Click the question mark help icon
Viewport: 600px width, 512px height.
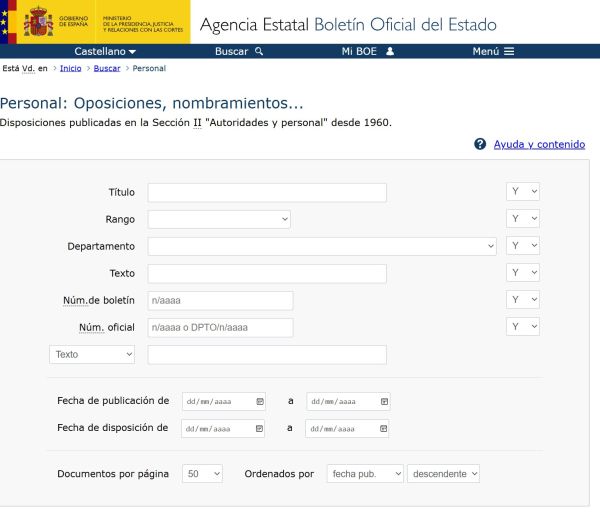[480, 144]
